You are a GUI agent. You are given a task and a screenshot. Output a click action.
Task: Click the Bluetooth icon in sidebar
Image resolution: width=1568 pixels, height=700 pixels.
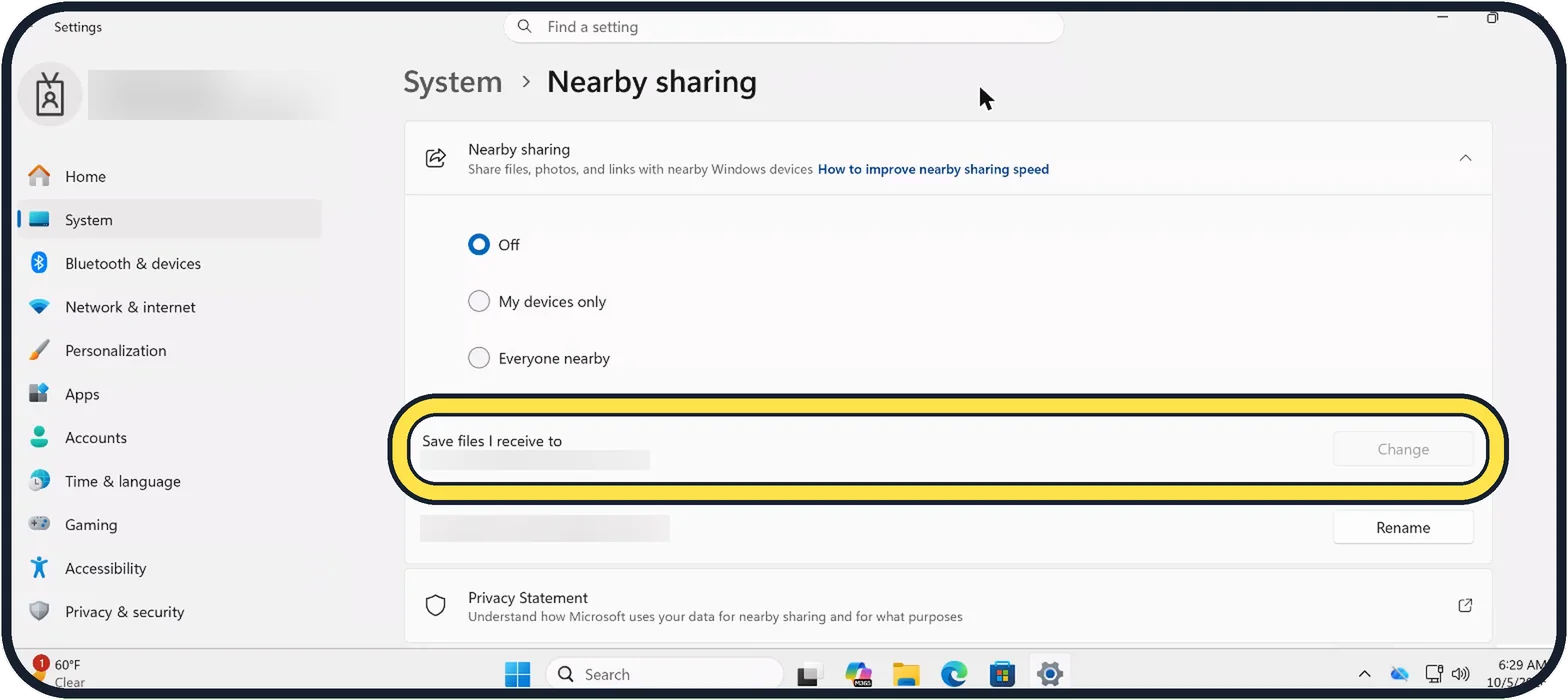39,263
